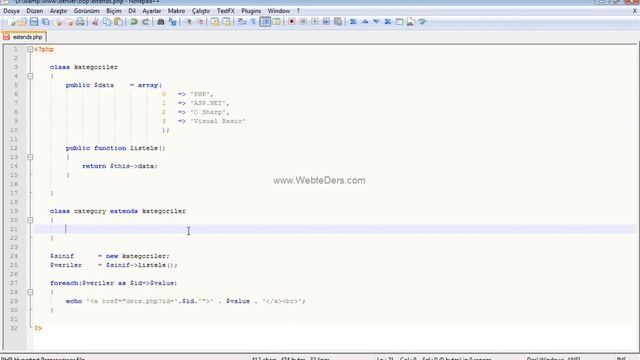This screenshot has height=360, width=640.
Task: Click the Redo toolbar icon
Action: 145,22
